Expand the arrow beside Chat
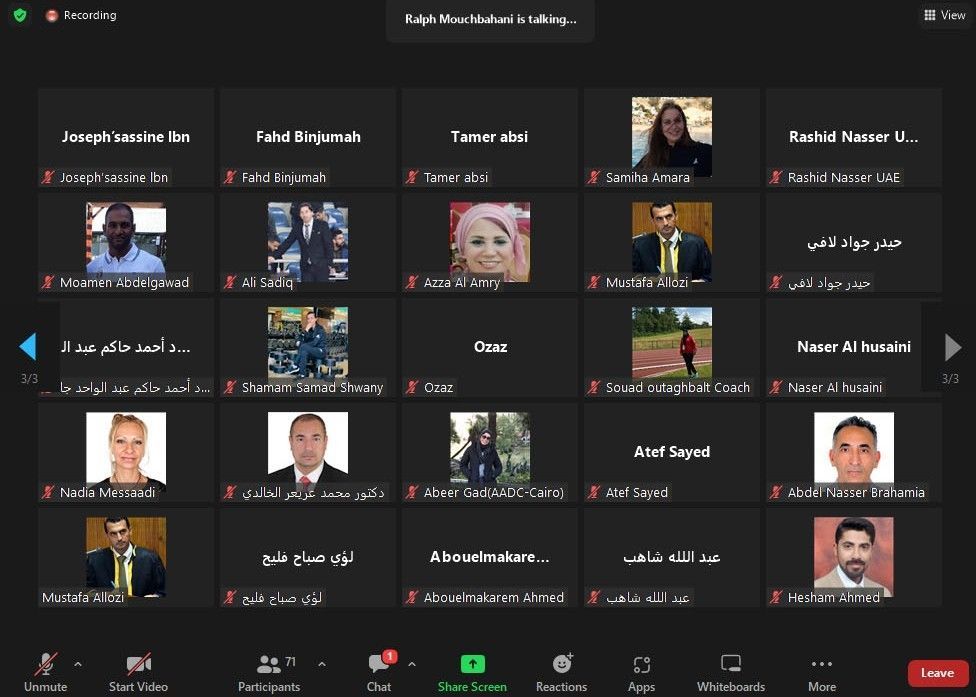This screenshot has width=976, height=697. [412, 663]
